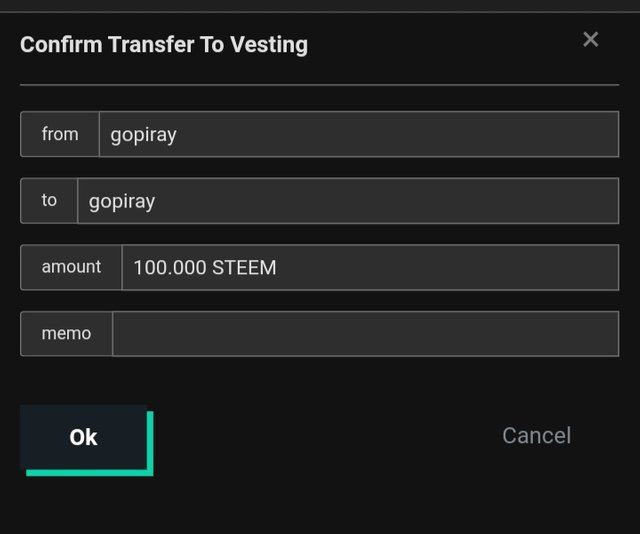The image size is (640, 534).
Task: Click empty space between Ok and Cancel
Action: click(x=320, y=436)
